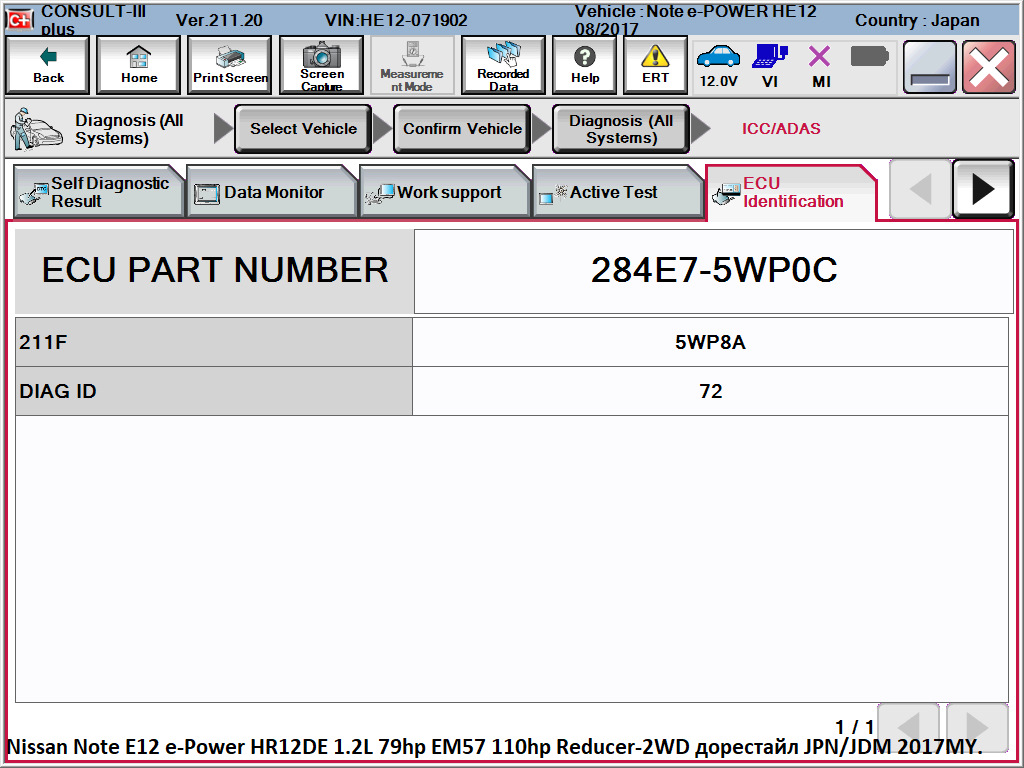This screenshot has width=1024, height=768.
Task: Click the ICC/ADAS breadcrumb label
Action: point(781,129)
